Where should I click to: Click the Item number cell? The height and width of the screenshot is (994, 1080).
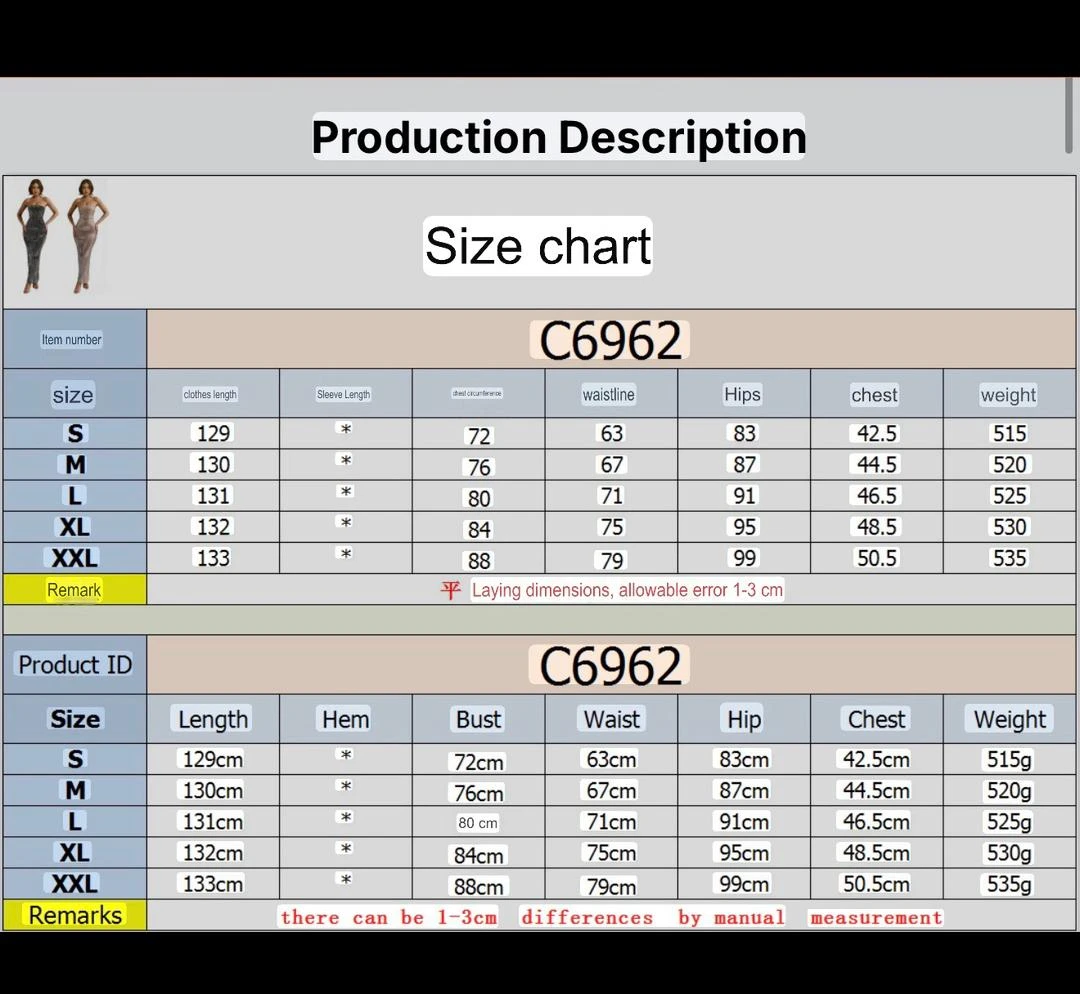coord(72,339)
